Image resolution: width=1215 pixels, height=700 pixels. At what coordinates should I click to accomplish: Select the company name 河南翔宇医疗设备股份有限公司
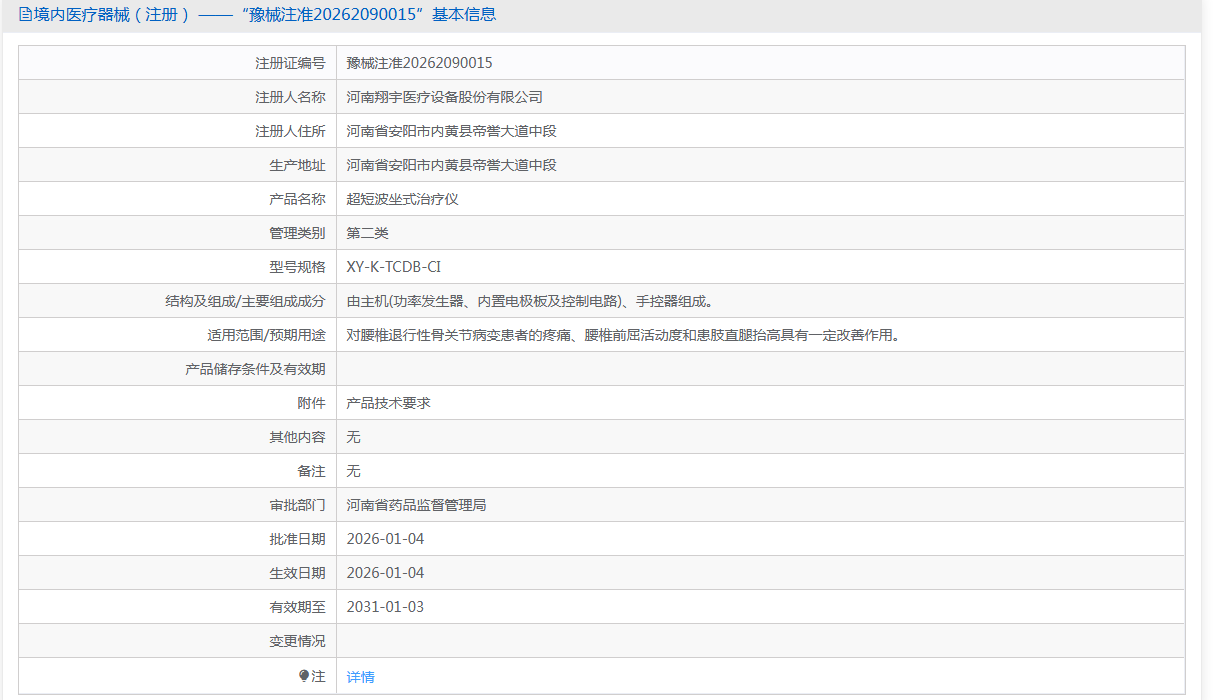(444, 97)
